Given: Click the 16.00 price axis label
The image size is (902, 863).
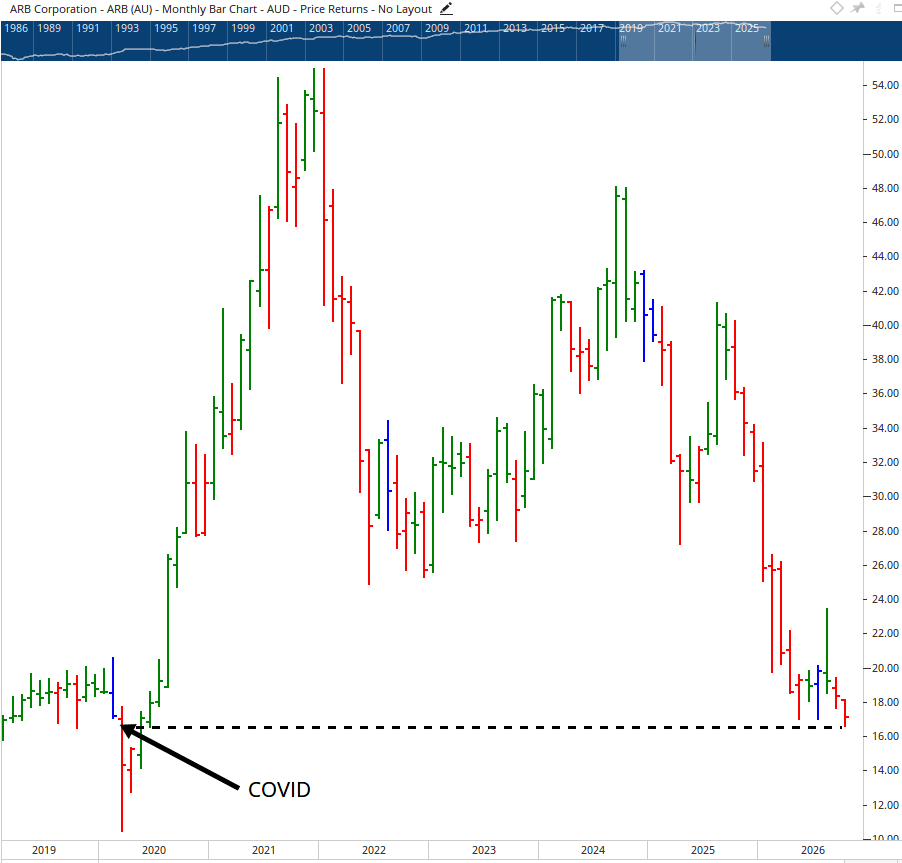Looking at the screenshot, I should coord(885,736).
